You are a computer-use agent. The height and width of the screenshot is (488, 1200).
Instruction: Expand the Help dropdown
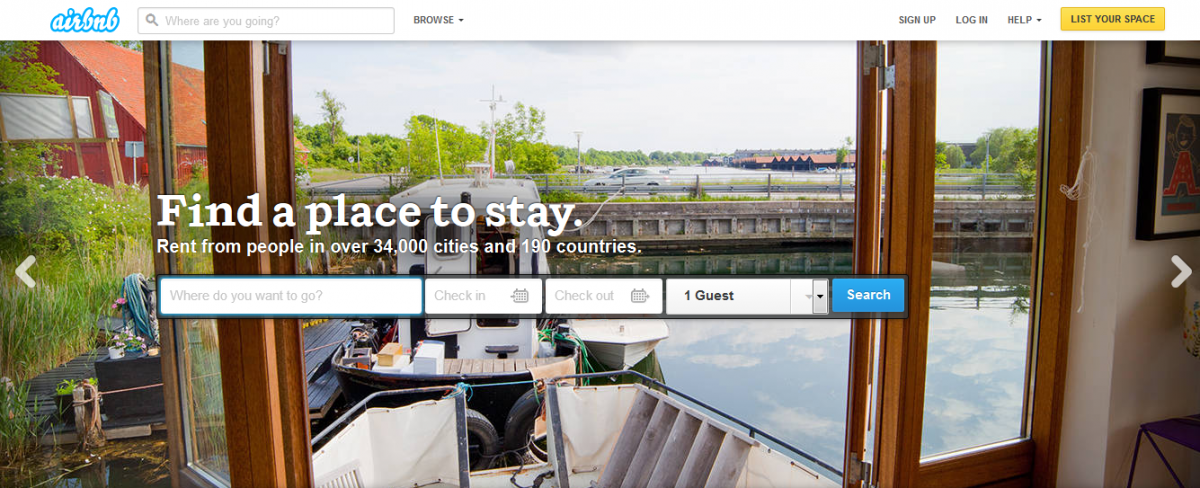pyautogui.click(x=1024, y=20)
